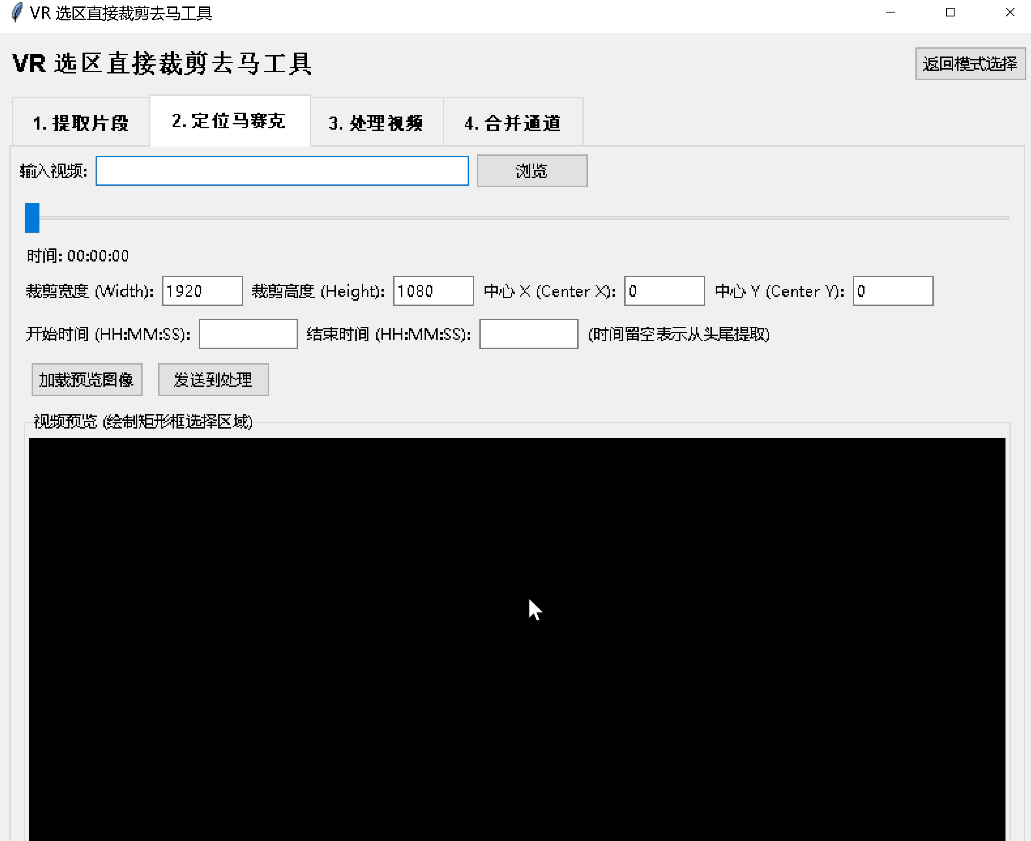Viewport: 1031px width, 841px height.
Task: Click inside the black video preview canvas
Action: pos(517,639)
